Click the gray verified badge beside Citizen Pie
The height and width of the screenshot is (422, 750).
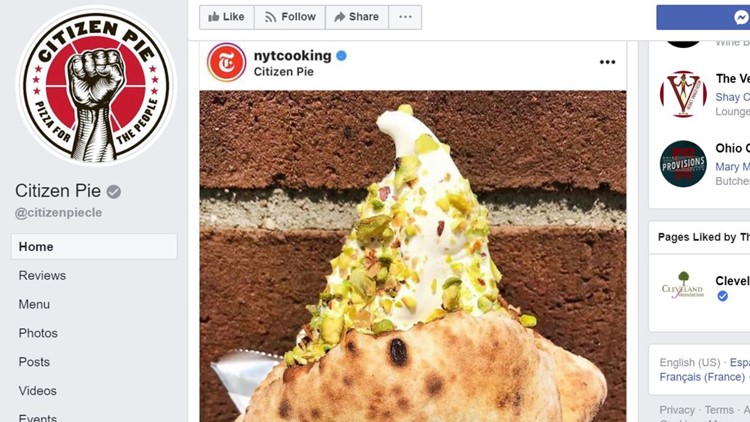click(113, 192)
